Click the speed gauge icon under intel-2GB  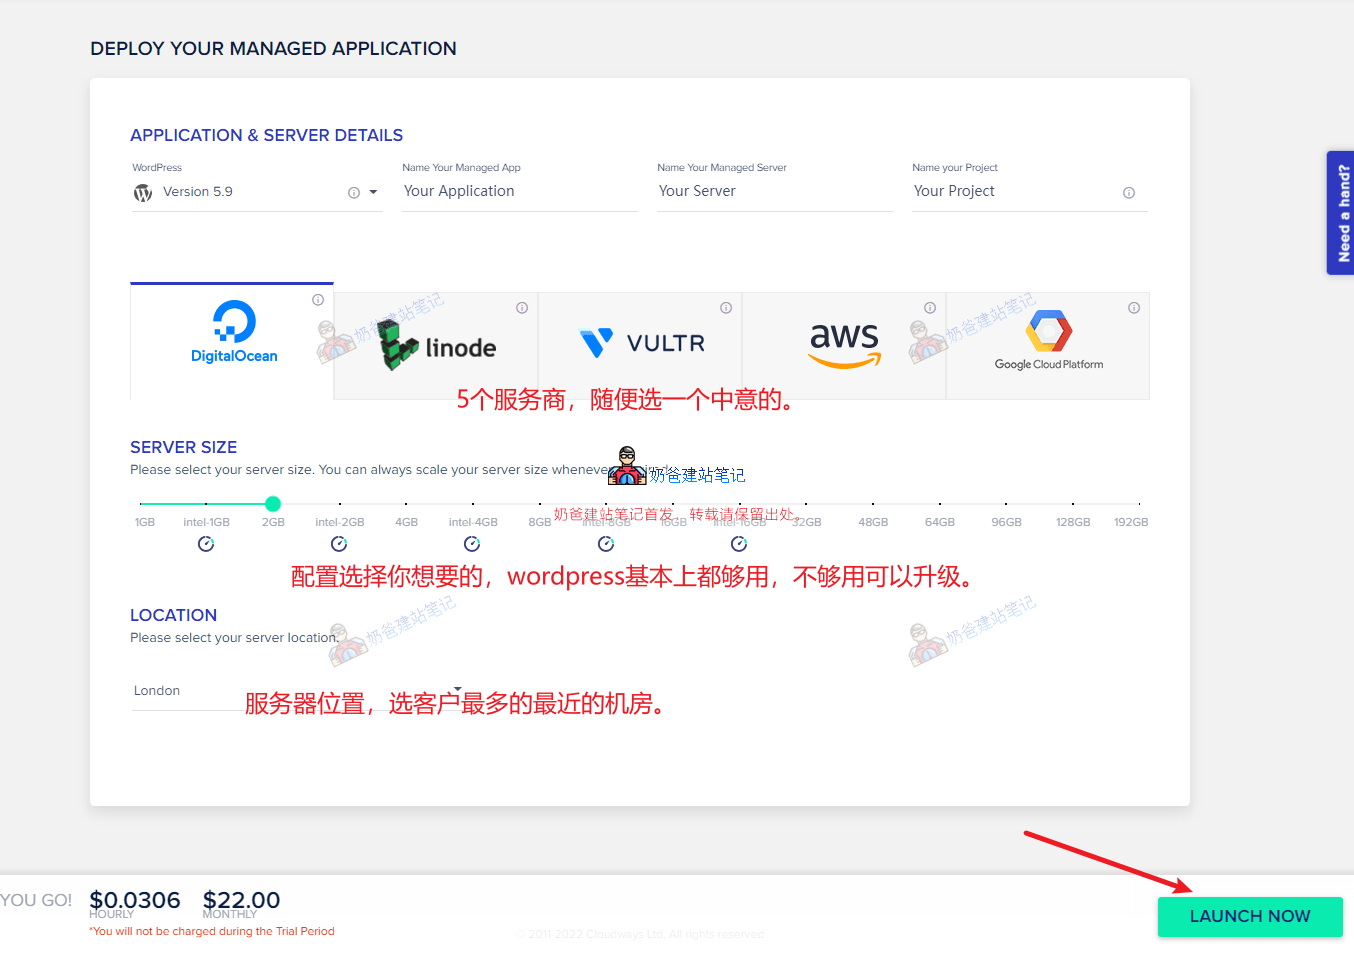click(339, 544)
